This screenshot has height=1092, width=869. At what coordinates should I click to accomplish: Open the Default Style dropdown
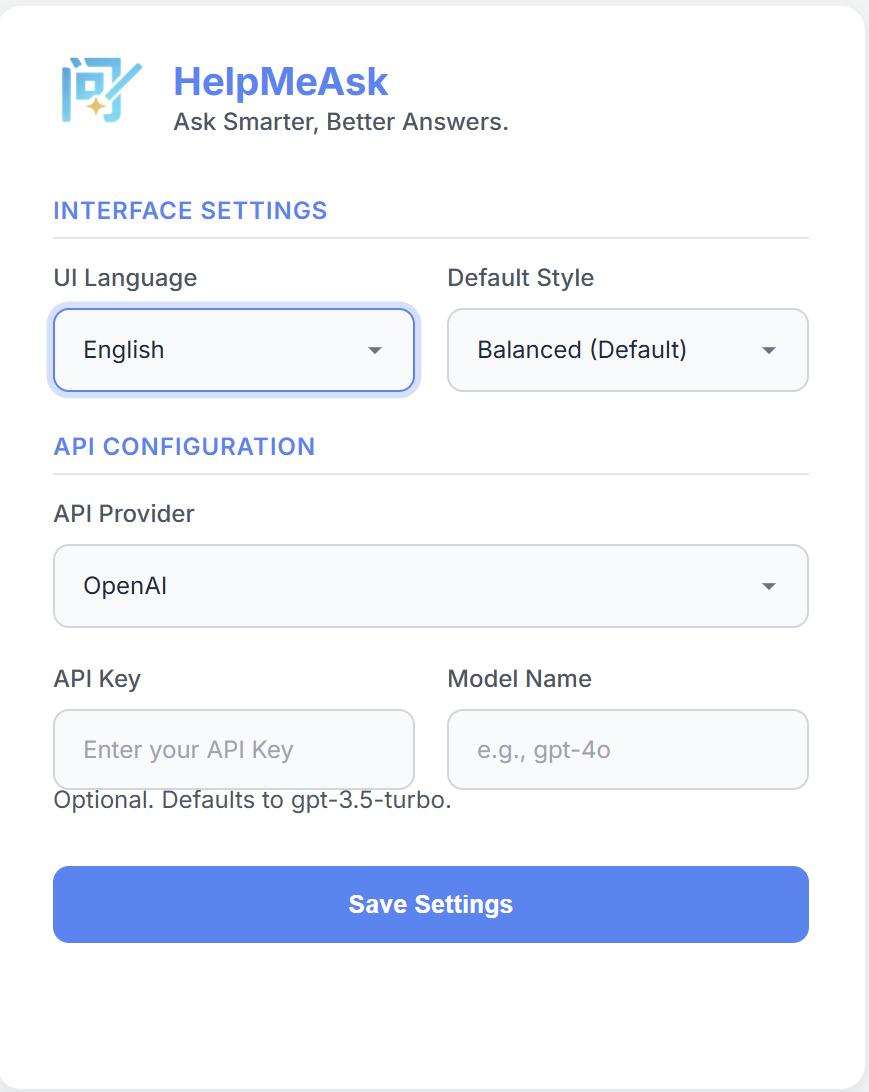point(627,350)
